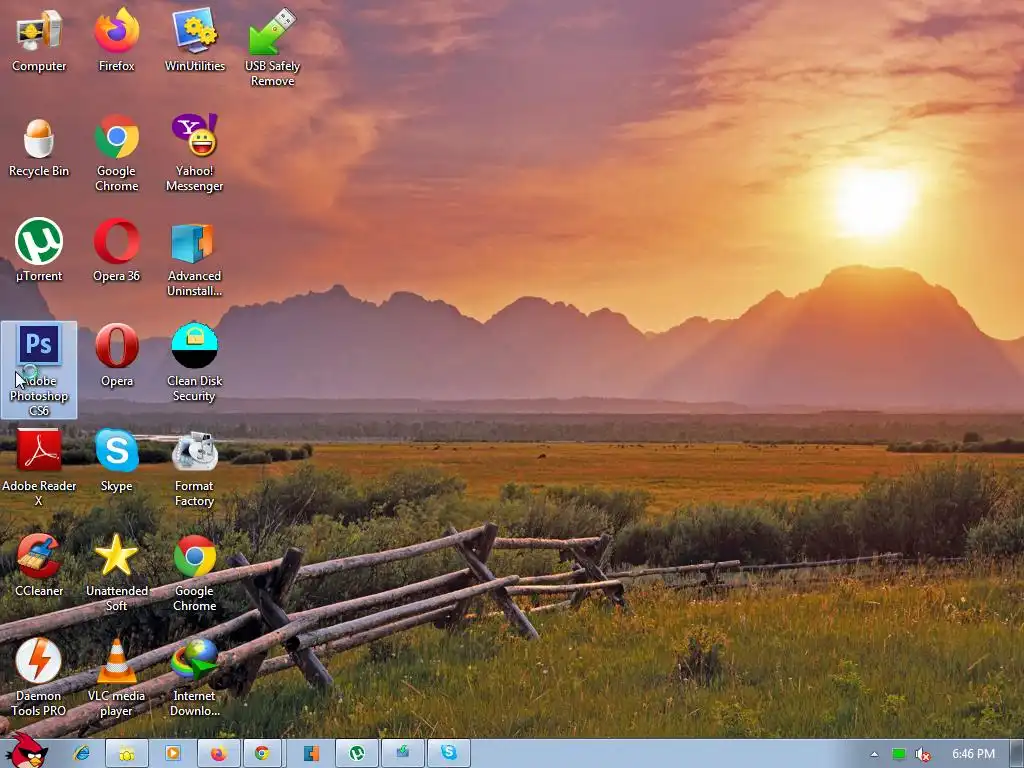Select Google Chrome shortcut beside Yahoo! Messenger
This screenshot has width=1024, height=768.
tap(116, 153)
